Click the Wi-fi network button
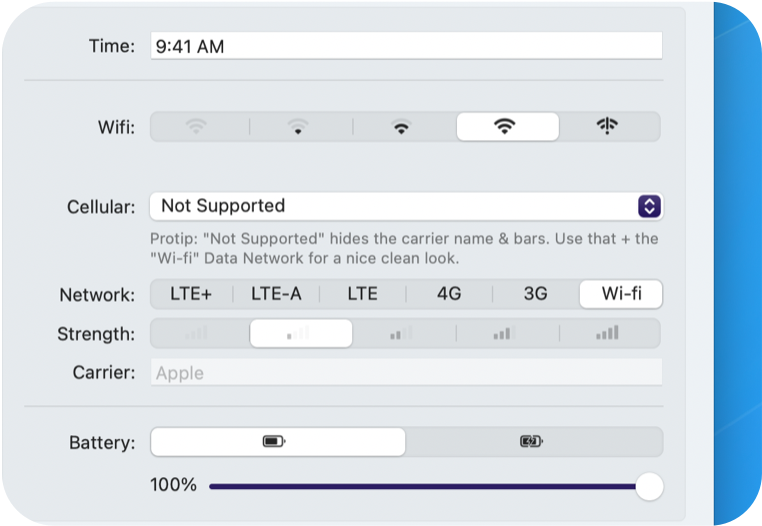This screenshot has height=526, width=762. click(620, 294)
